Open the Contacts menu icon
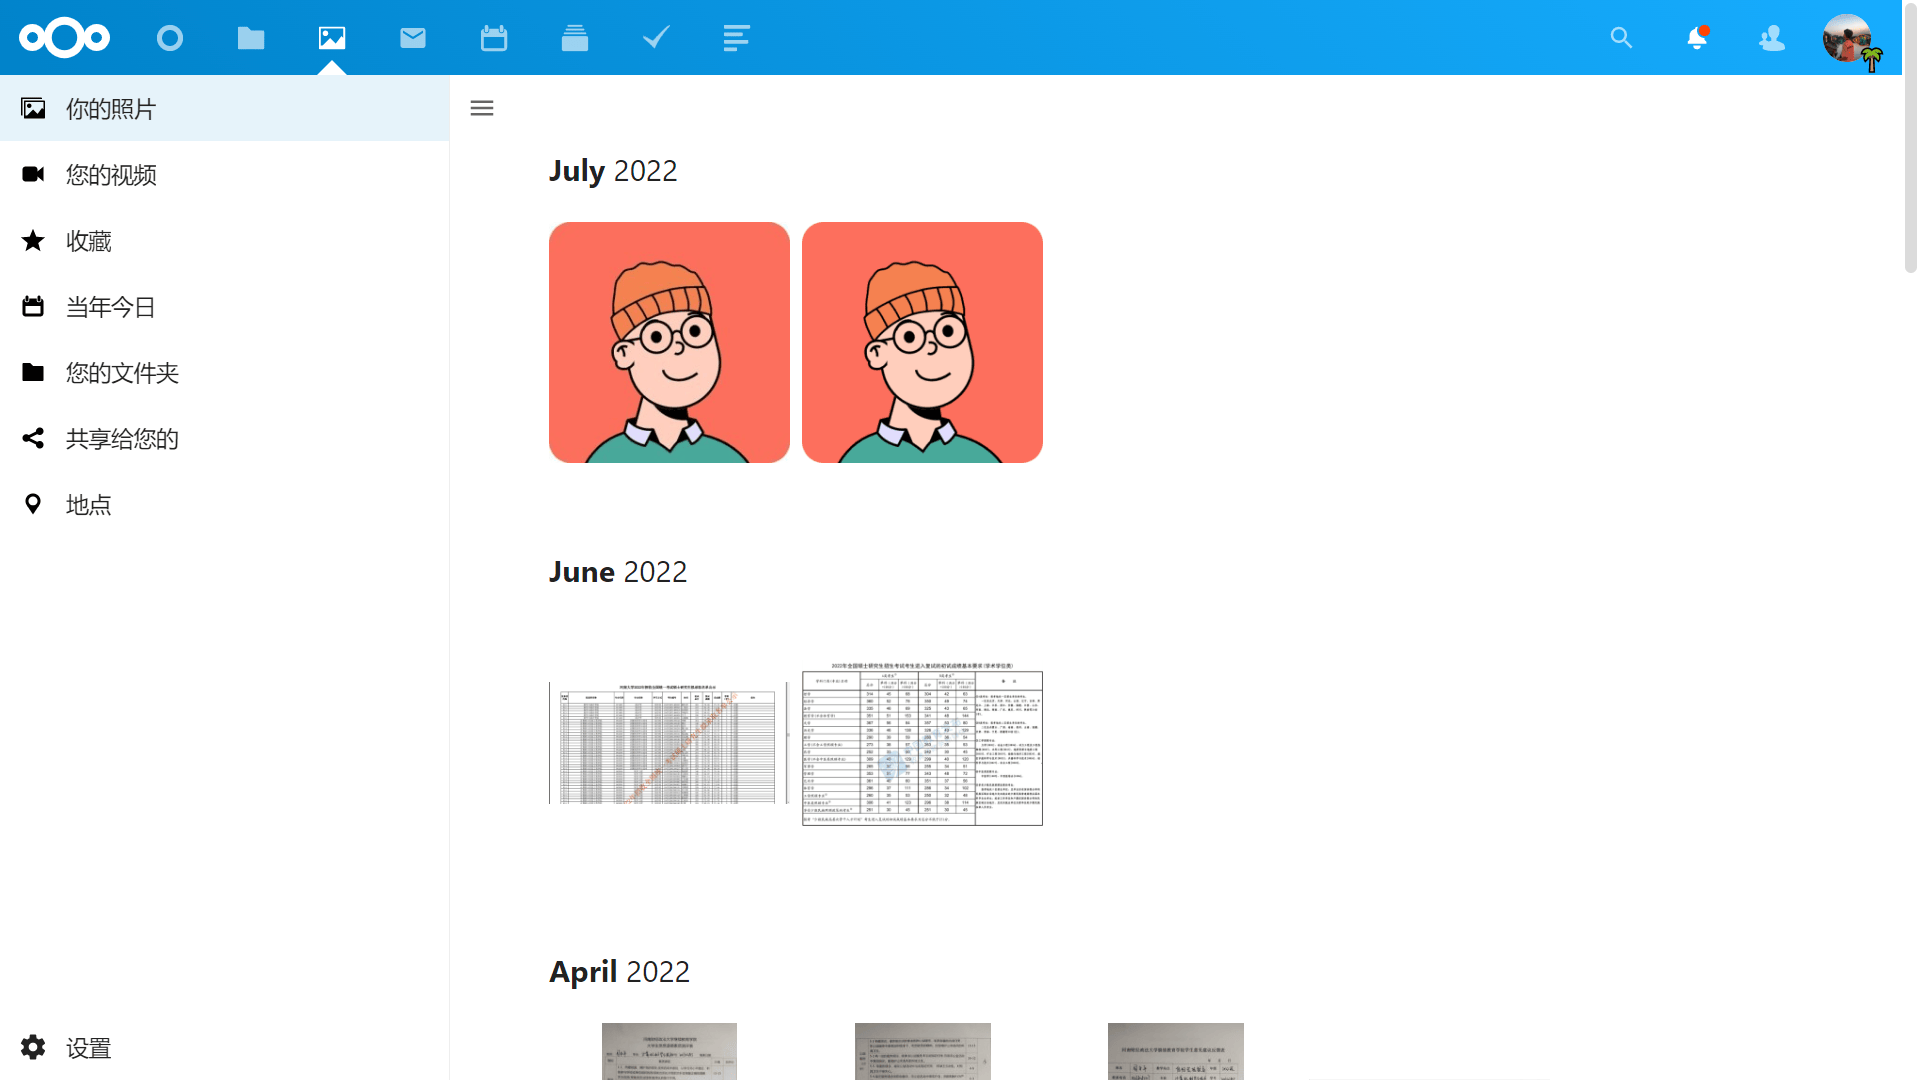Screen dimensions: 1920x1080 [x=1772, y=38]
